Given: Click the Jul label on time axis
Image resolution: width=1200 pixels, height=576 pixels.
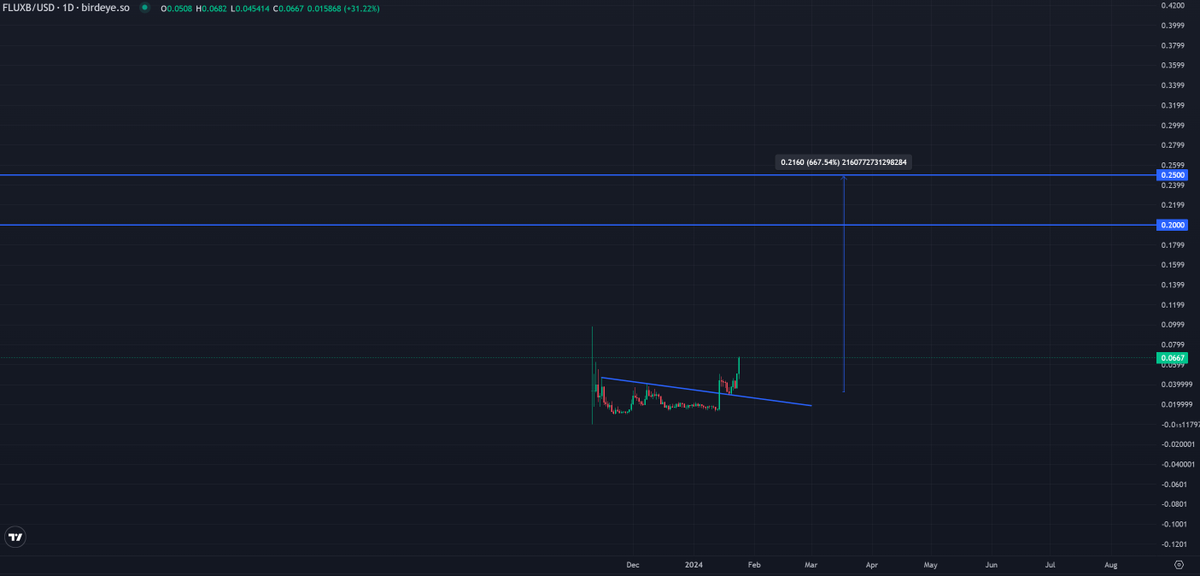Looking at the screenshot, I should click(x=1051, y=565).
